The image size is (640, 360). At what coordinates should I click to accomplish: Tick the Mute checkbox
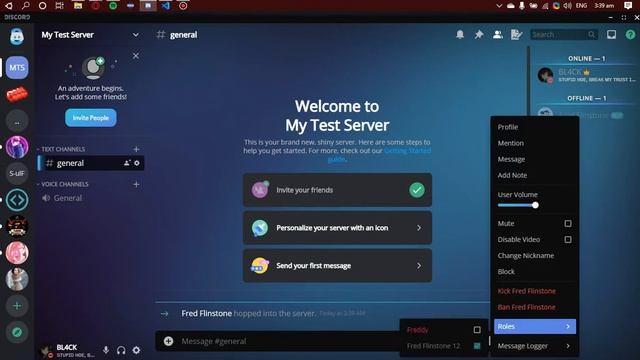[x=568, y=223]
